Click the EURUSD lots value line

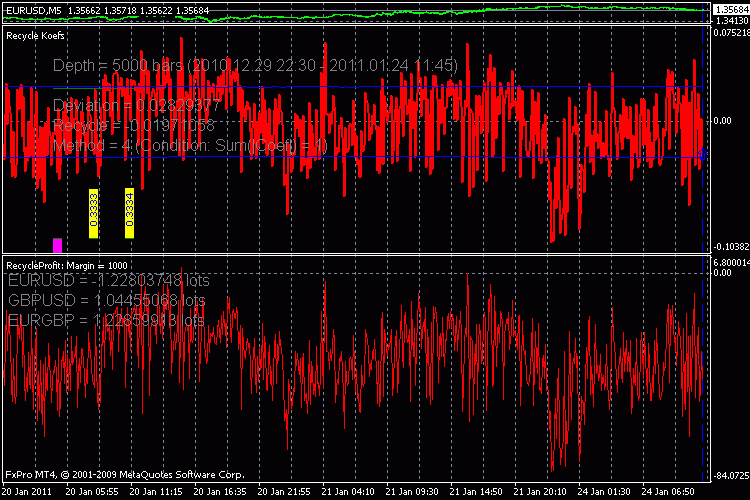106,280
